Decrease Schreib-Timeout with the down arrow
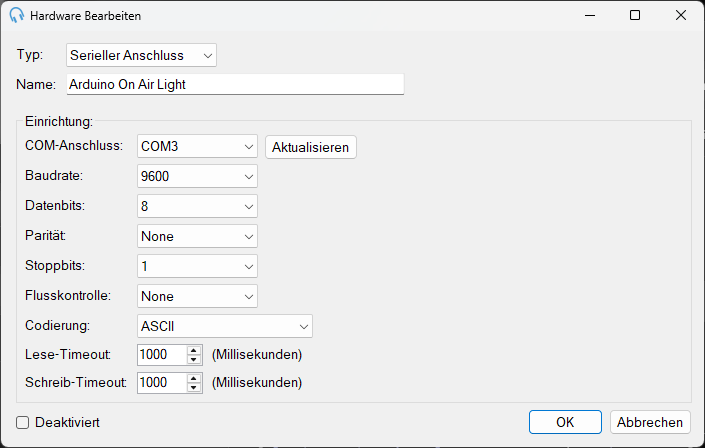 point(194,387)
